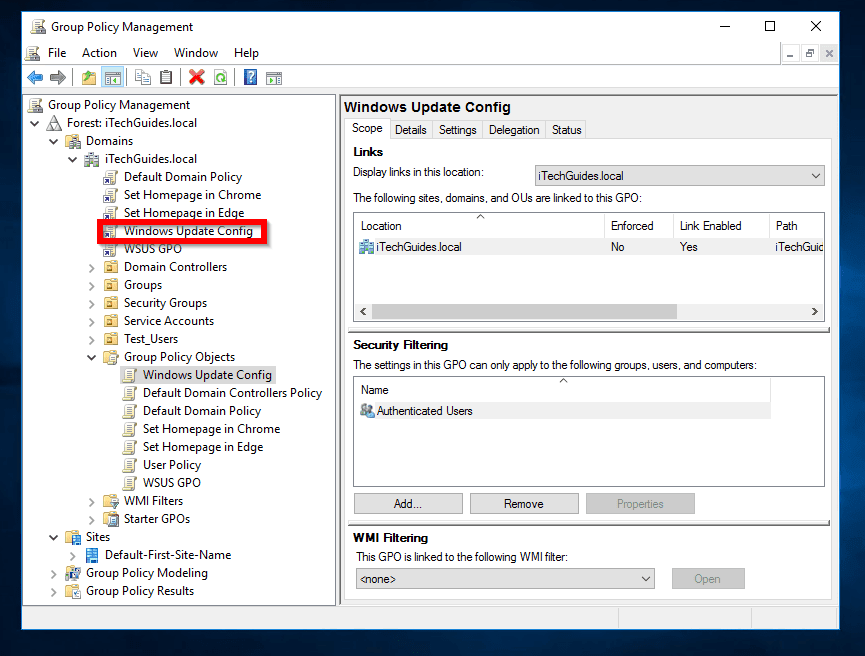Click the Sites node icon

coord(73,537)
